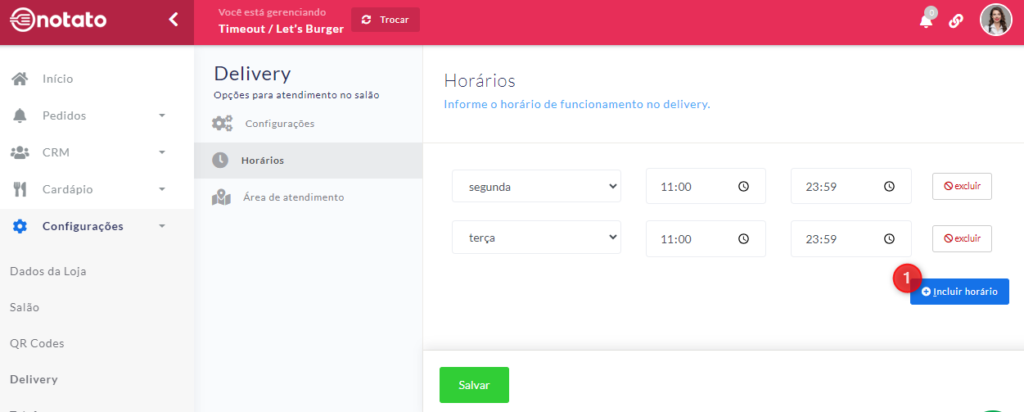The width and height of the screenshot is (1024, 412).
Task: Click the terça start time field
Action: click(x=692, y=239)
